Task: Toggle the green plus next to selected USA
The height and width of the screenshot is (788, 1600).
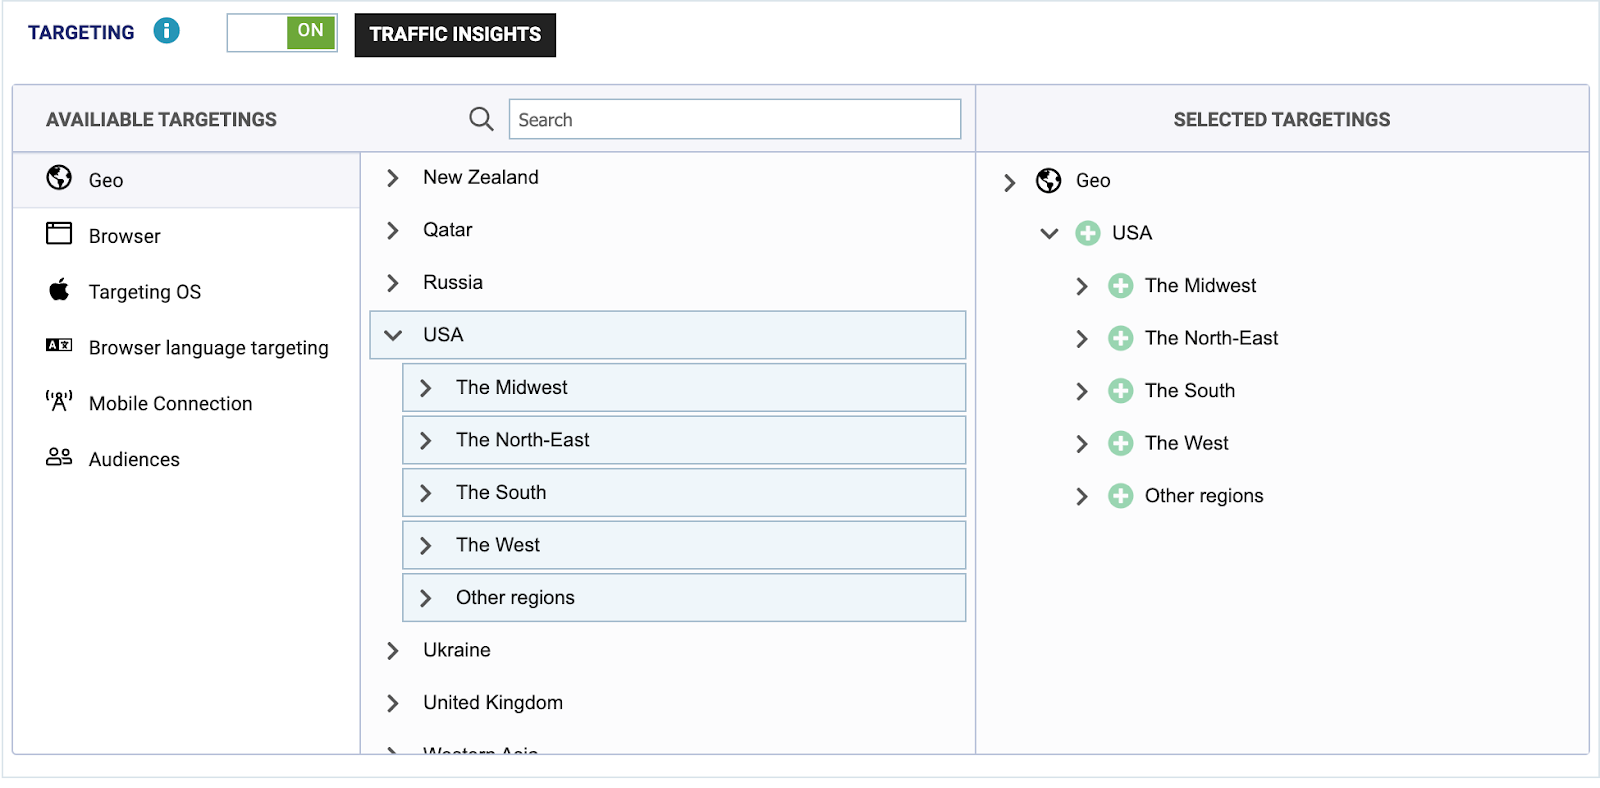Action: [1087, 233]
